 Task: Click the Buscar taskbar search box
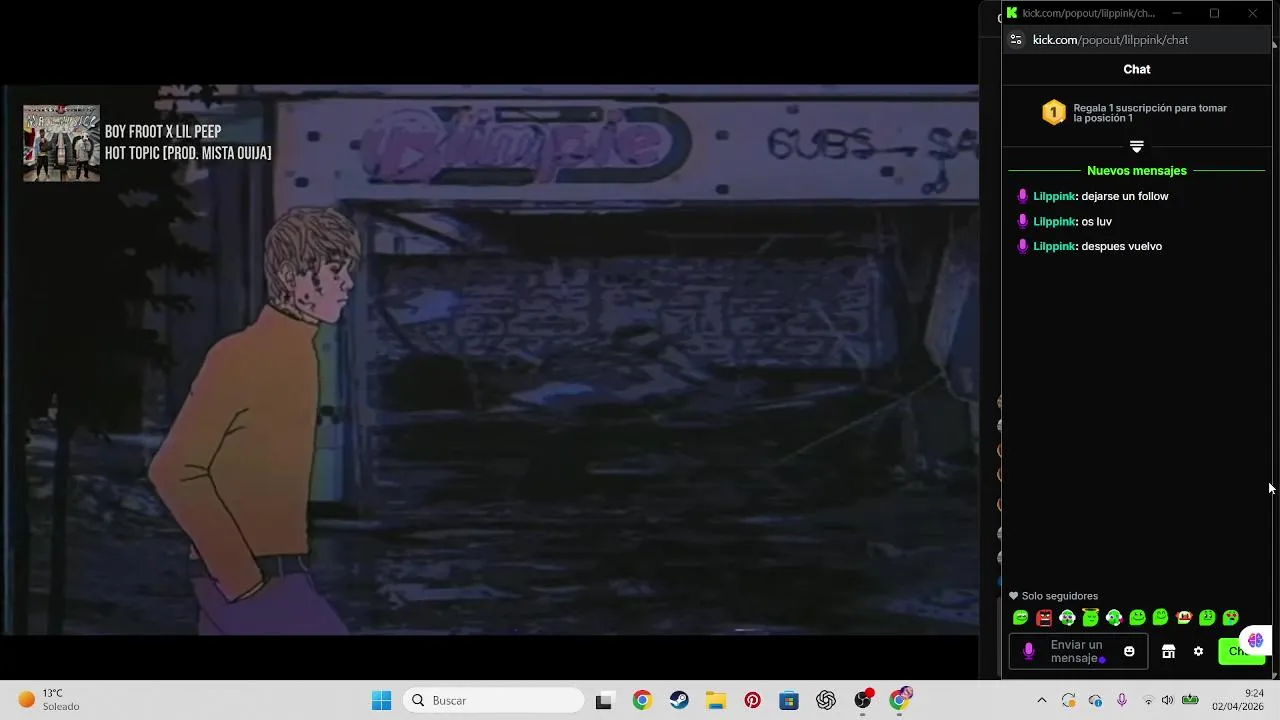click(x=493, y=700)
